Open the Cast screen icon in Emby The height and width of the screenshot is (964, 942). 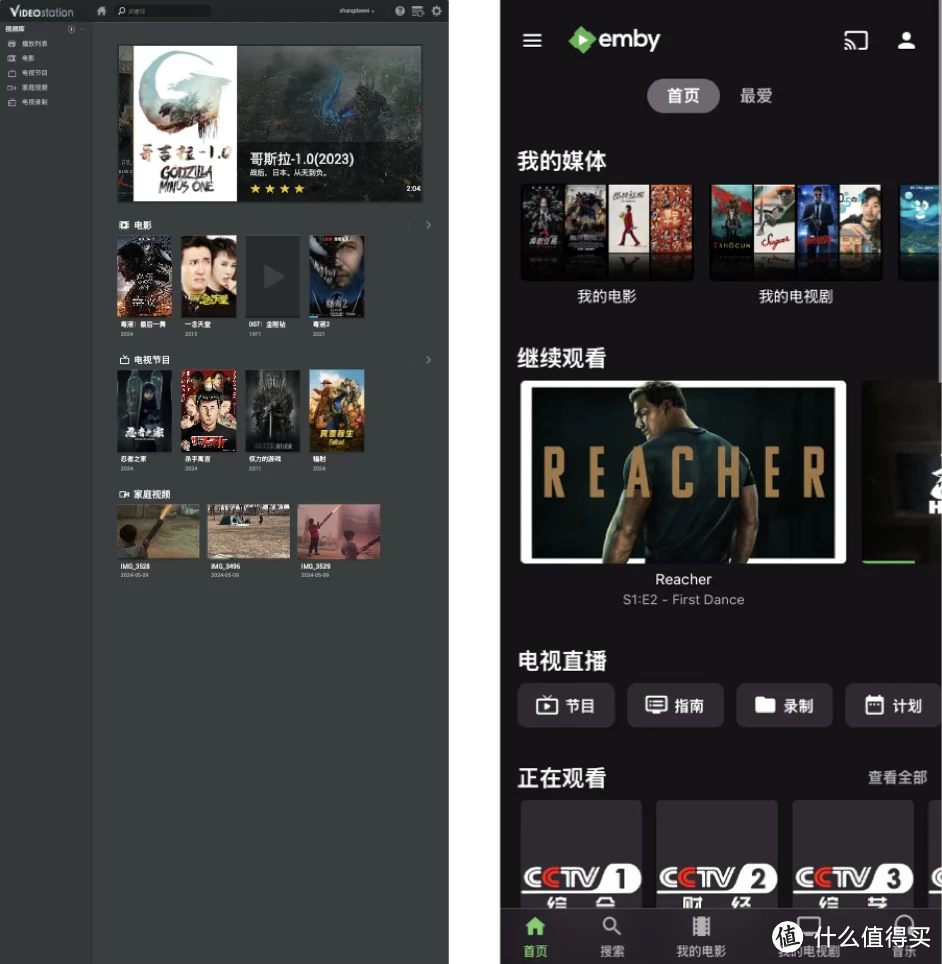856,40
